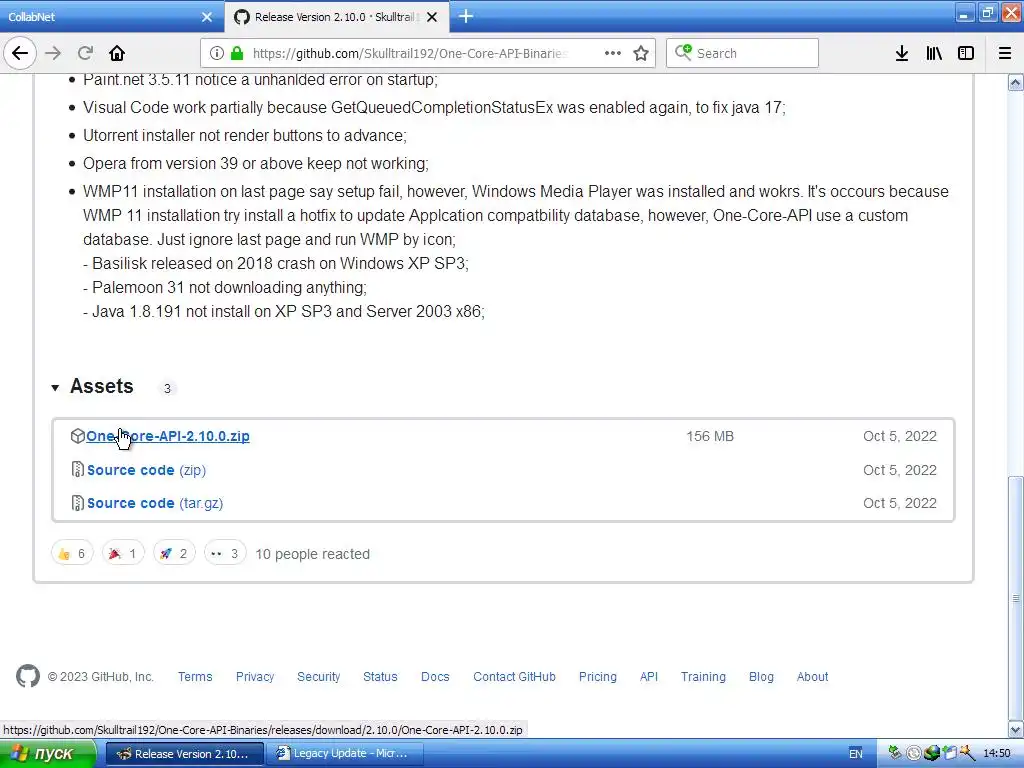Viewport: 1024px width, 768px height.
Task: Switch to Release Version taskbar button
Action: pos(185,754)
